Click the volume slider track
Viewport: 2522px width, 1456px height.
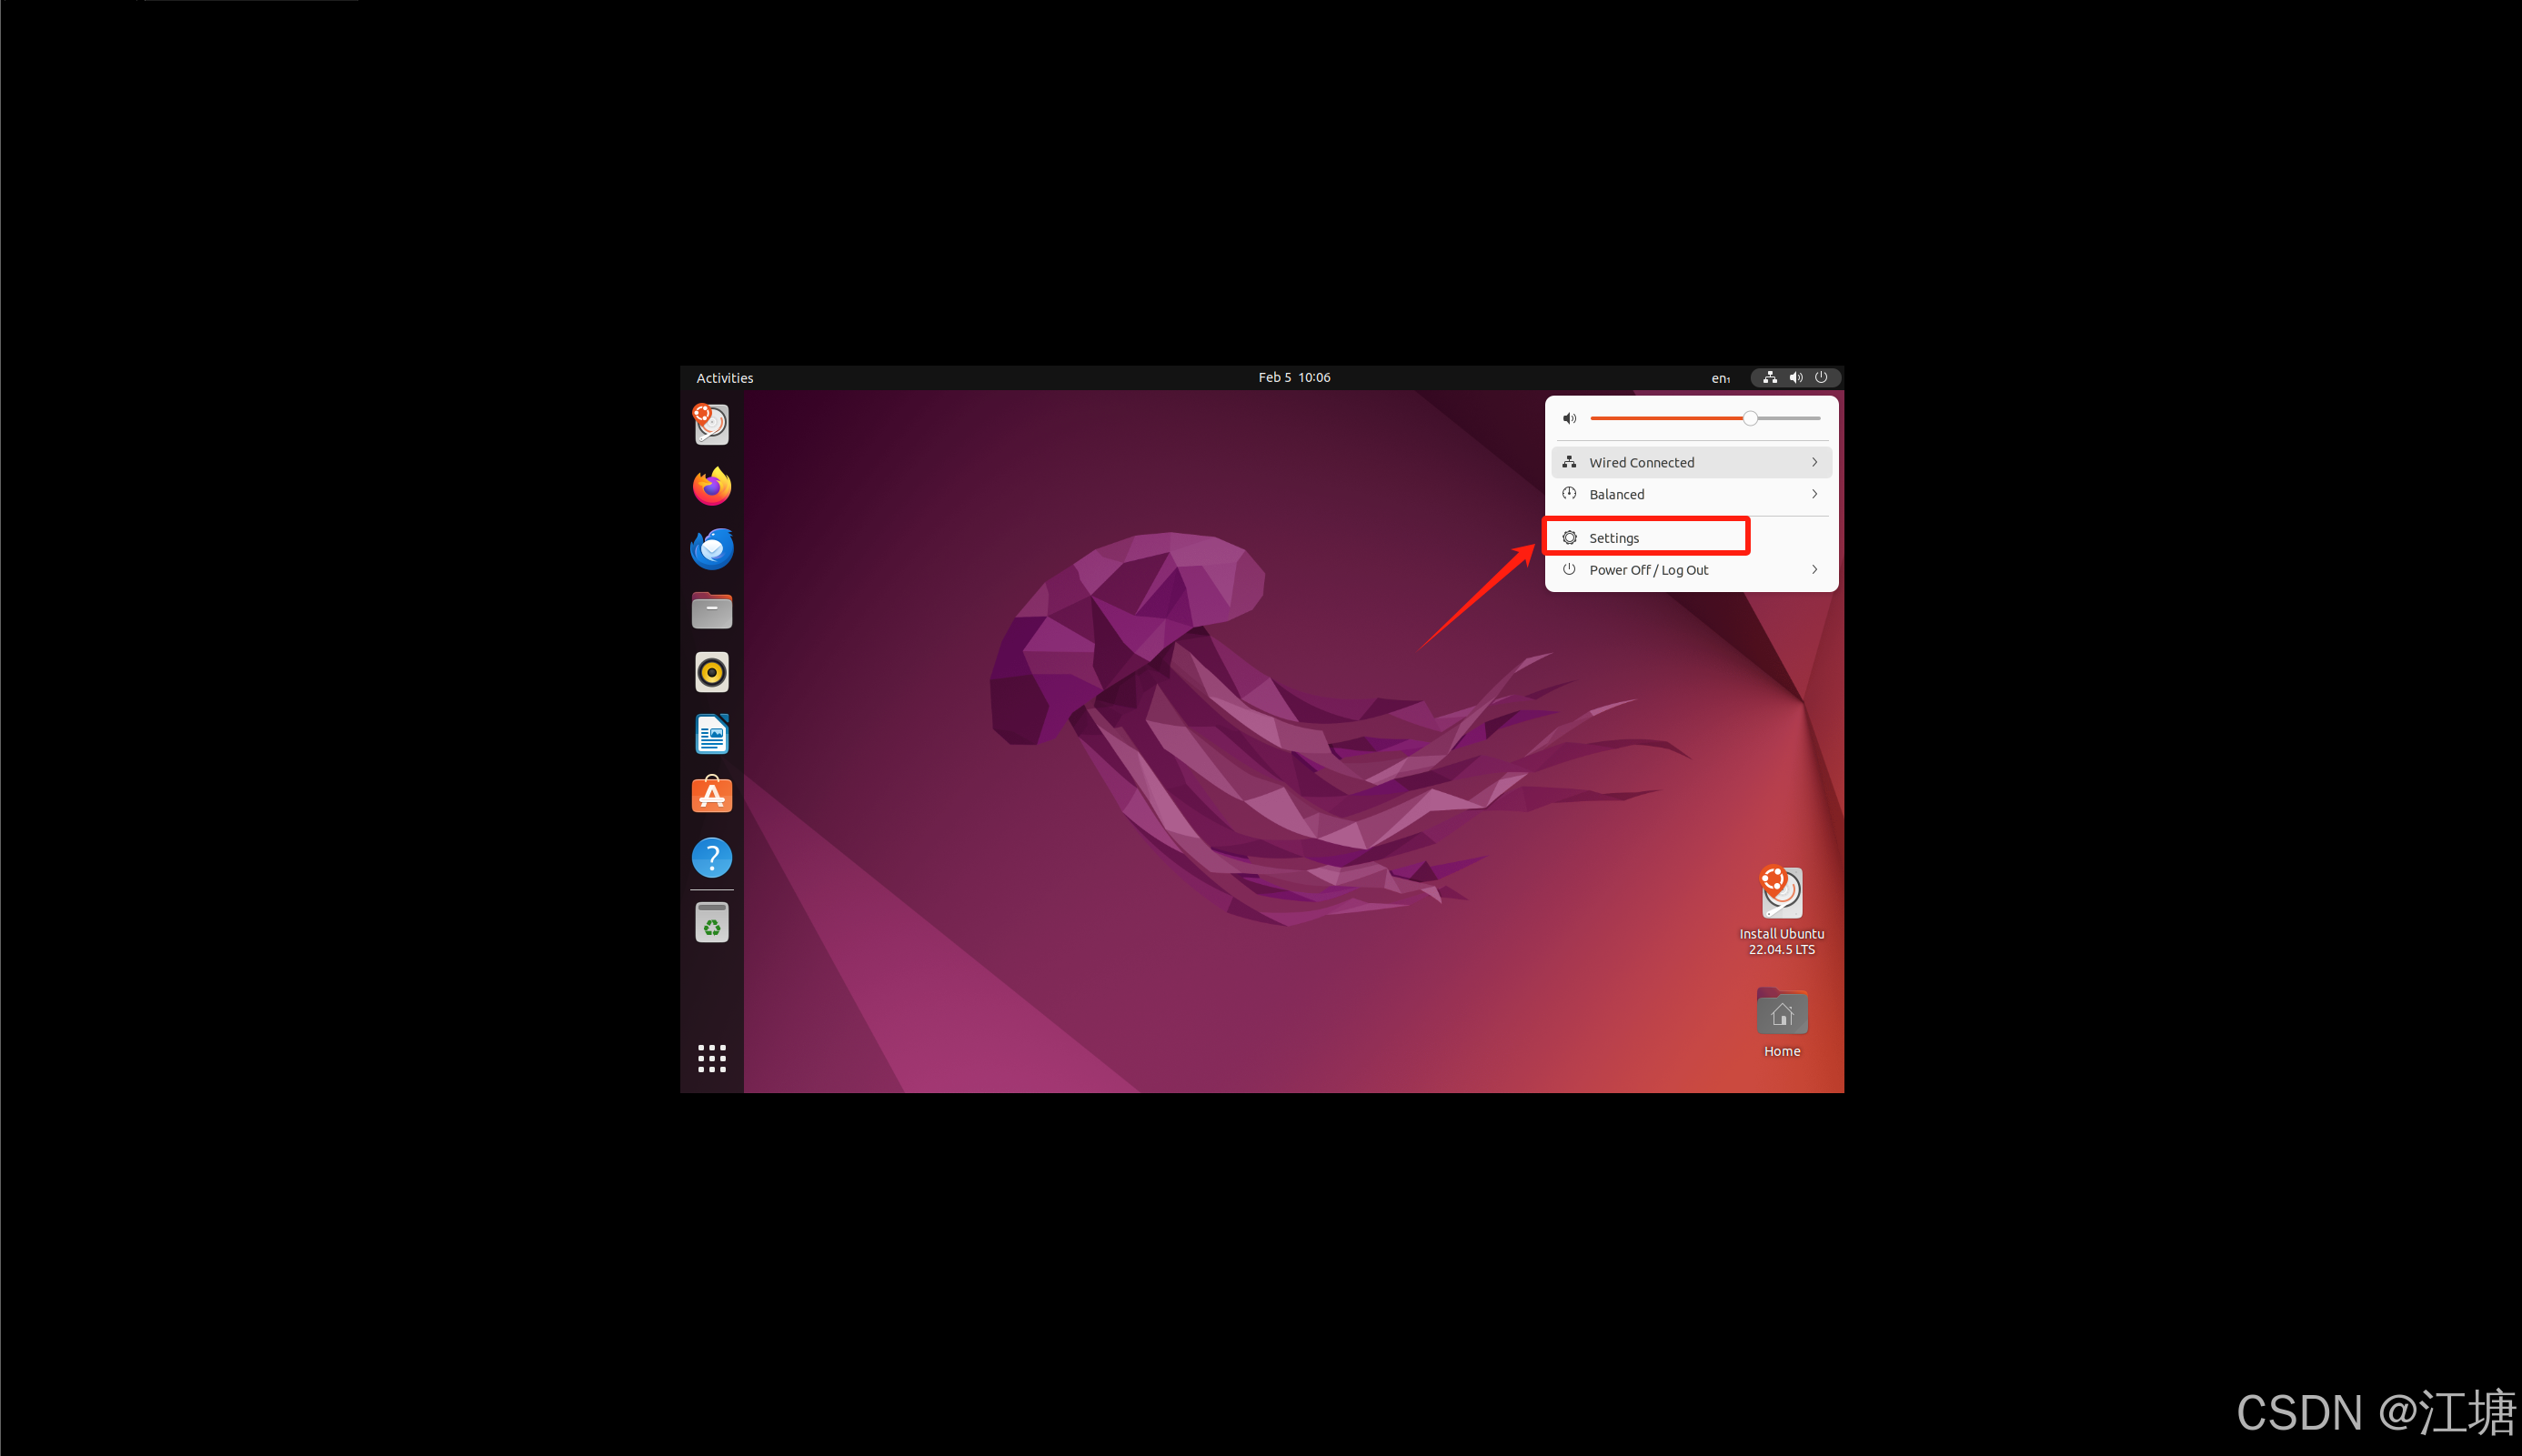point(1680,418)
